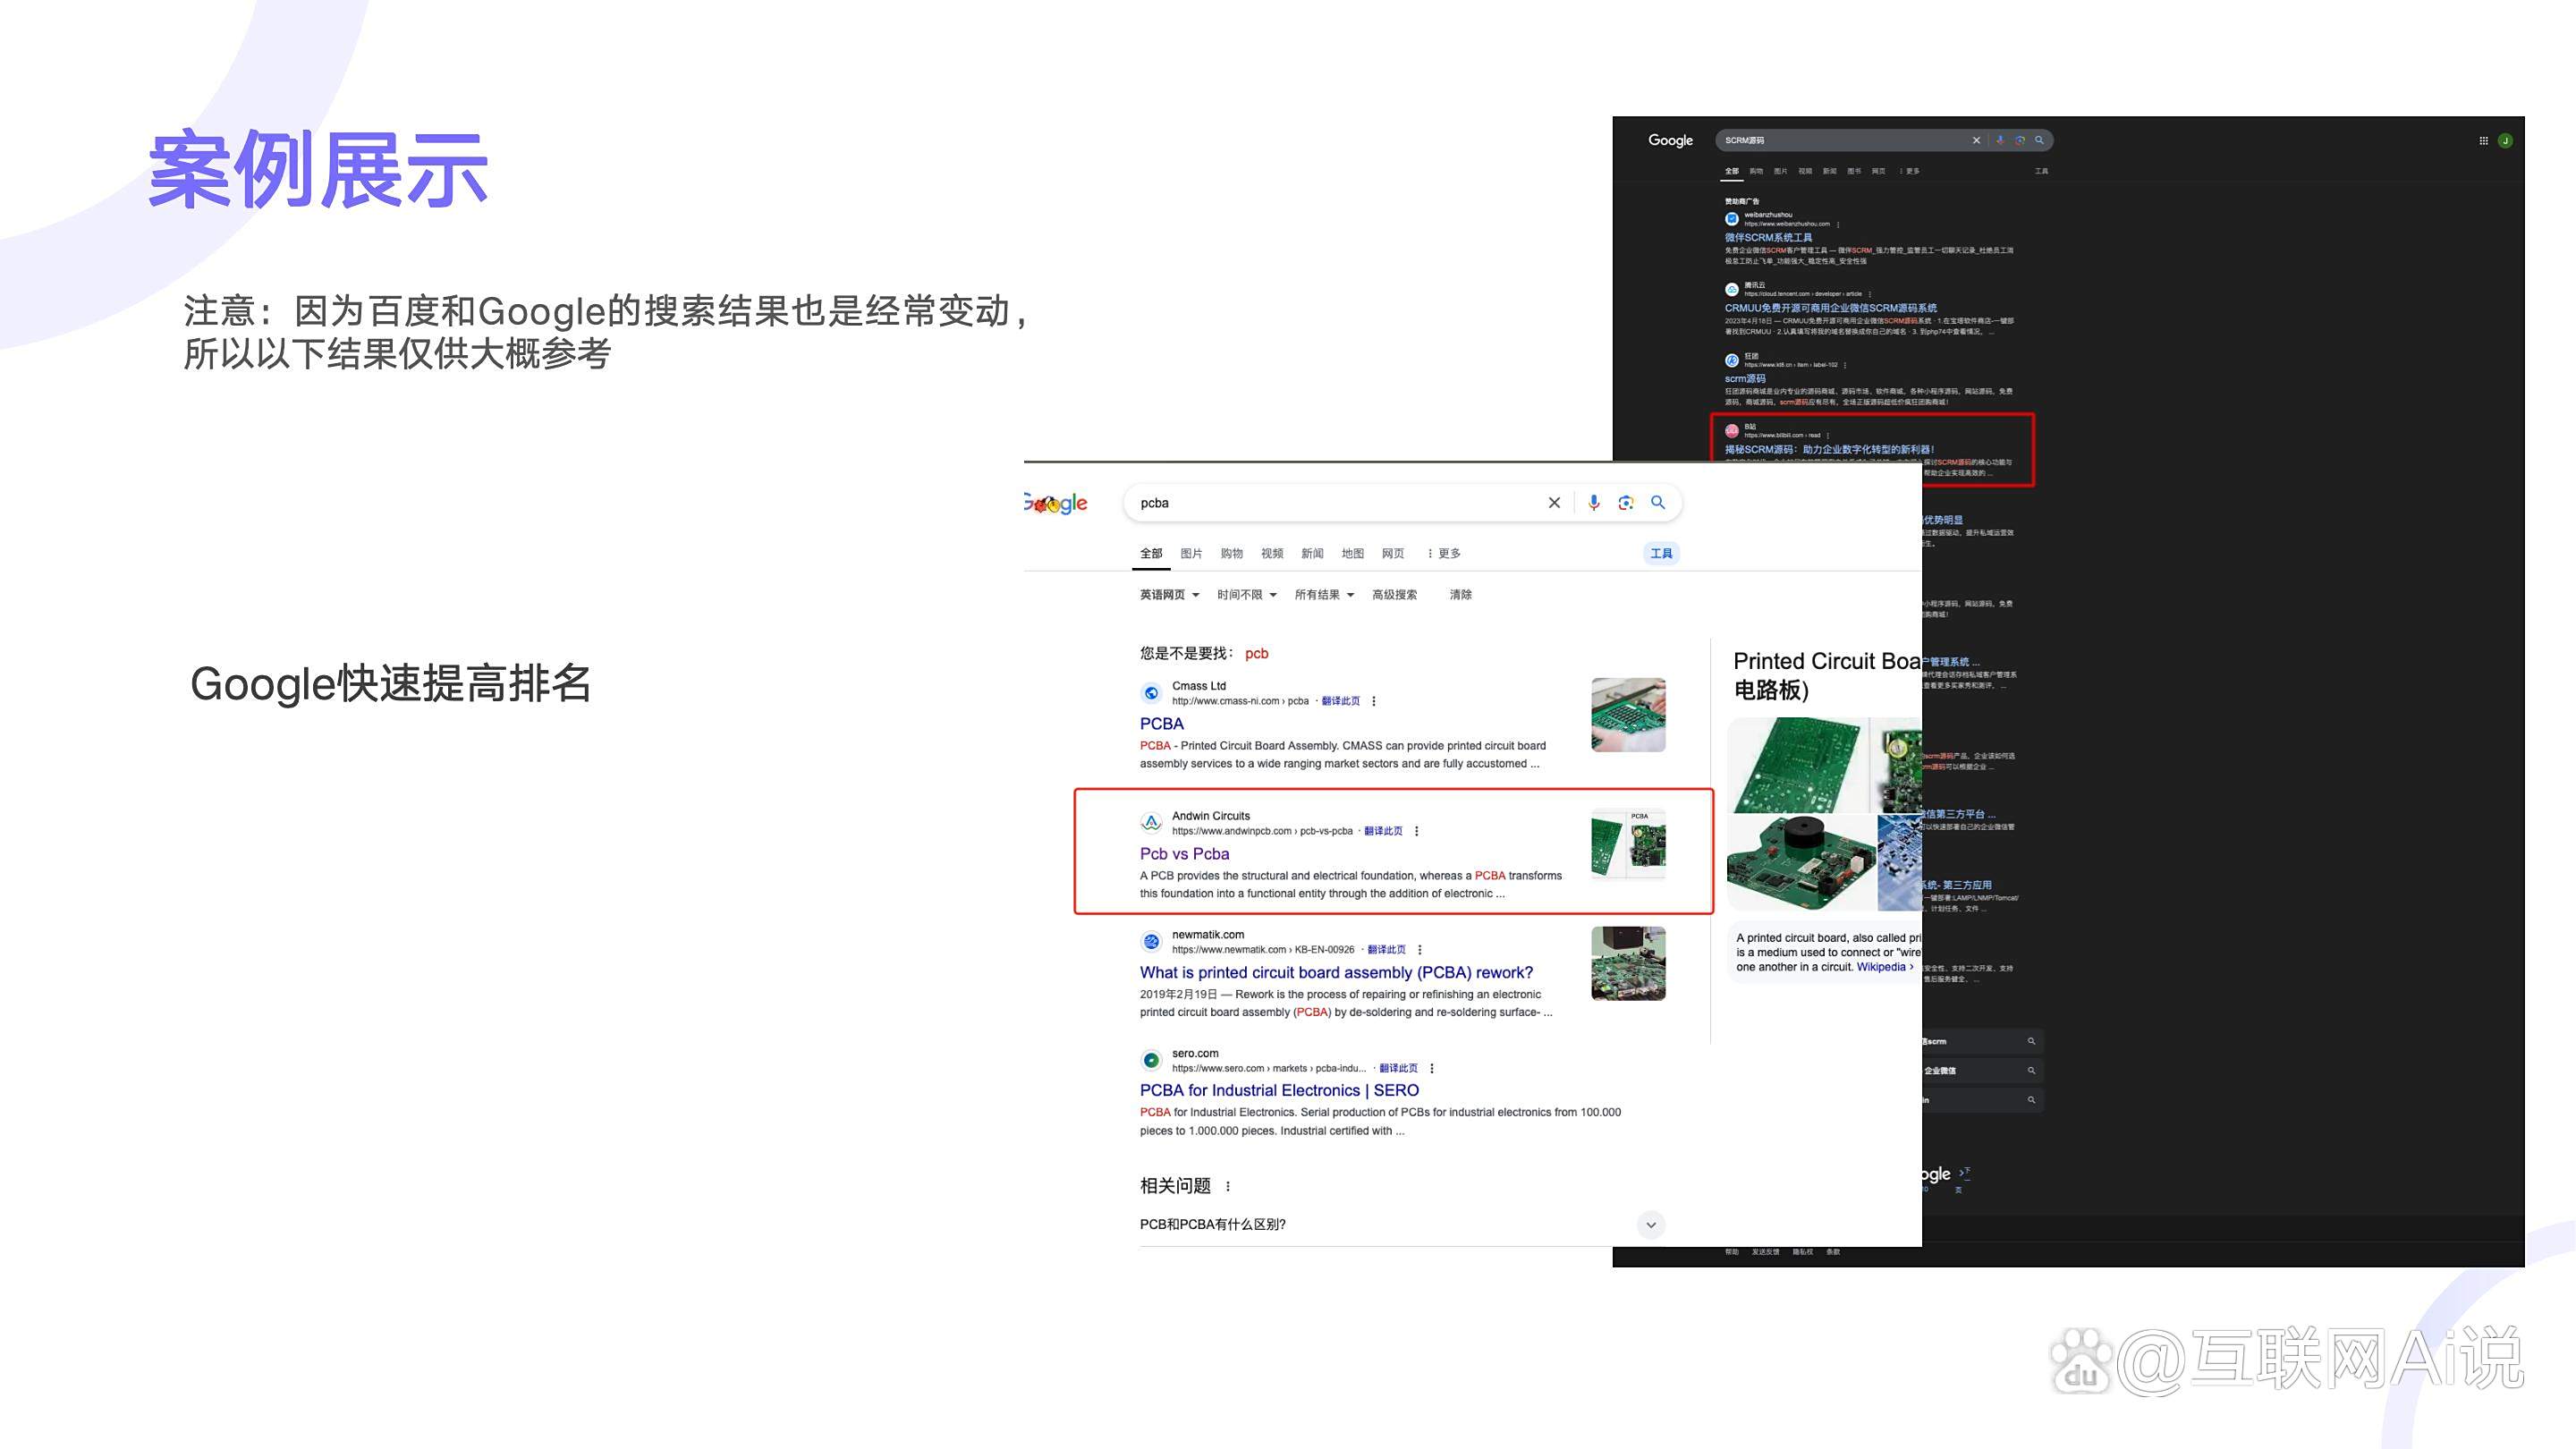This screenshot has height=1449, width=2576.
Task: Open the Pcb vs Pcba result title
Action: pyautogui.click(x=1184, y=854)
